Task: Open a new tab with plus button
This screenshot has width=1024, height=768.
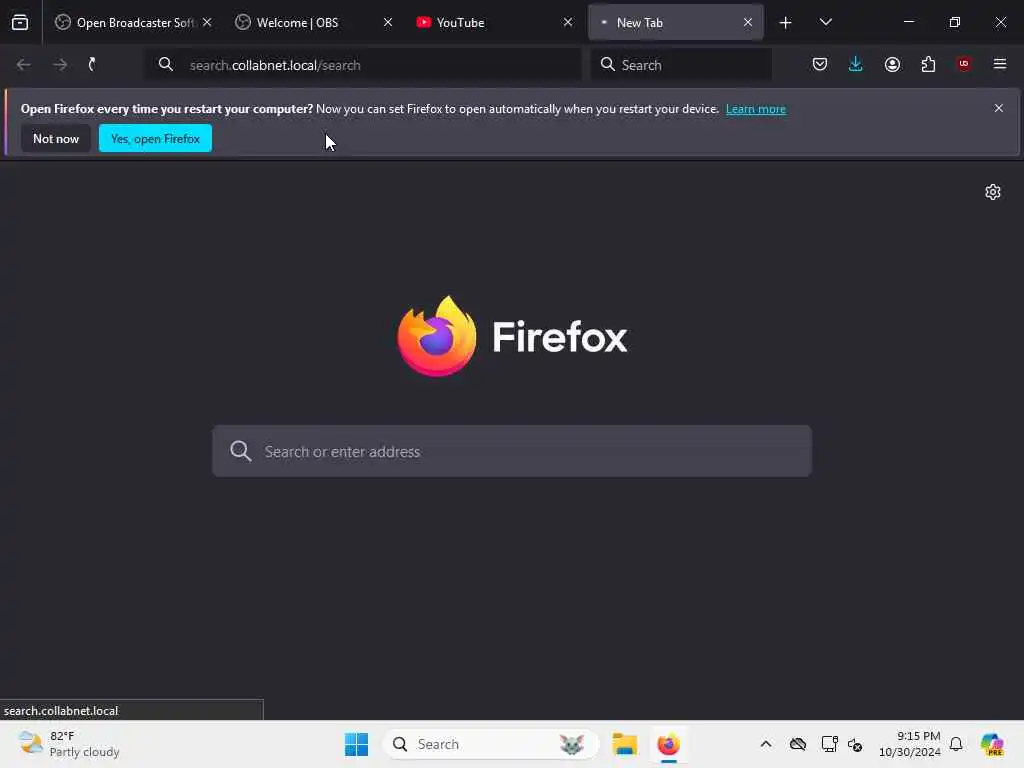Action: click(786, 23)
